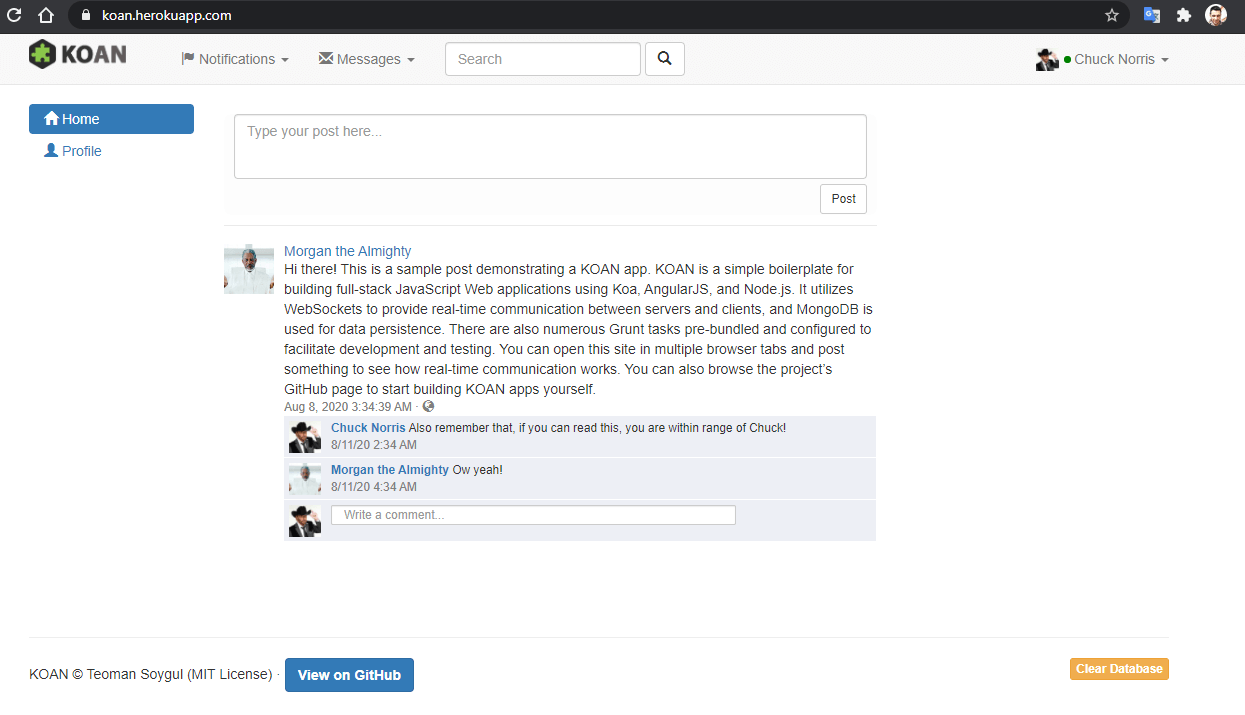Reload the page with the browser refresh icon
Viewport: 1245px width, 715px height.
pos(14,15)
